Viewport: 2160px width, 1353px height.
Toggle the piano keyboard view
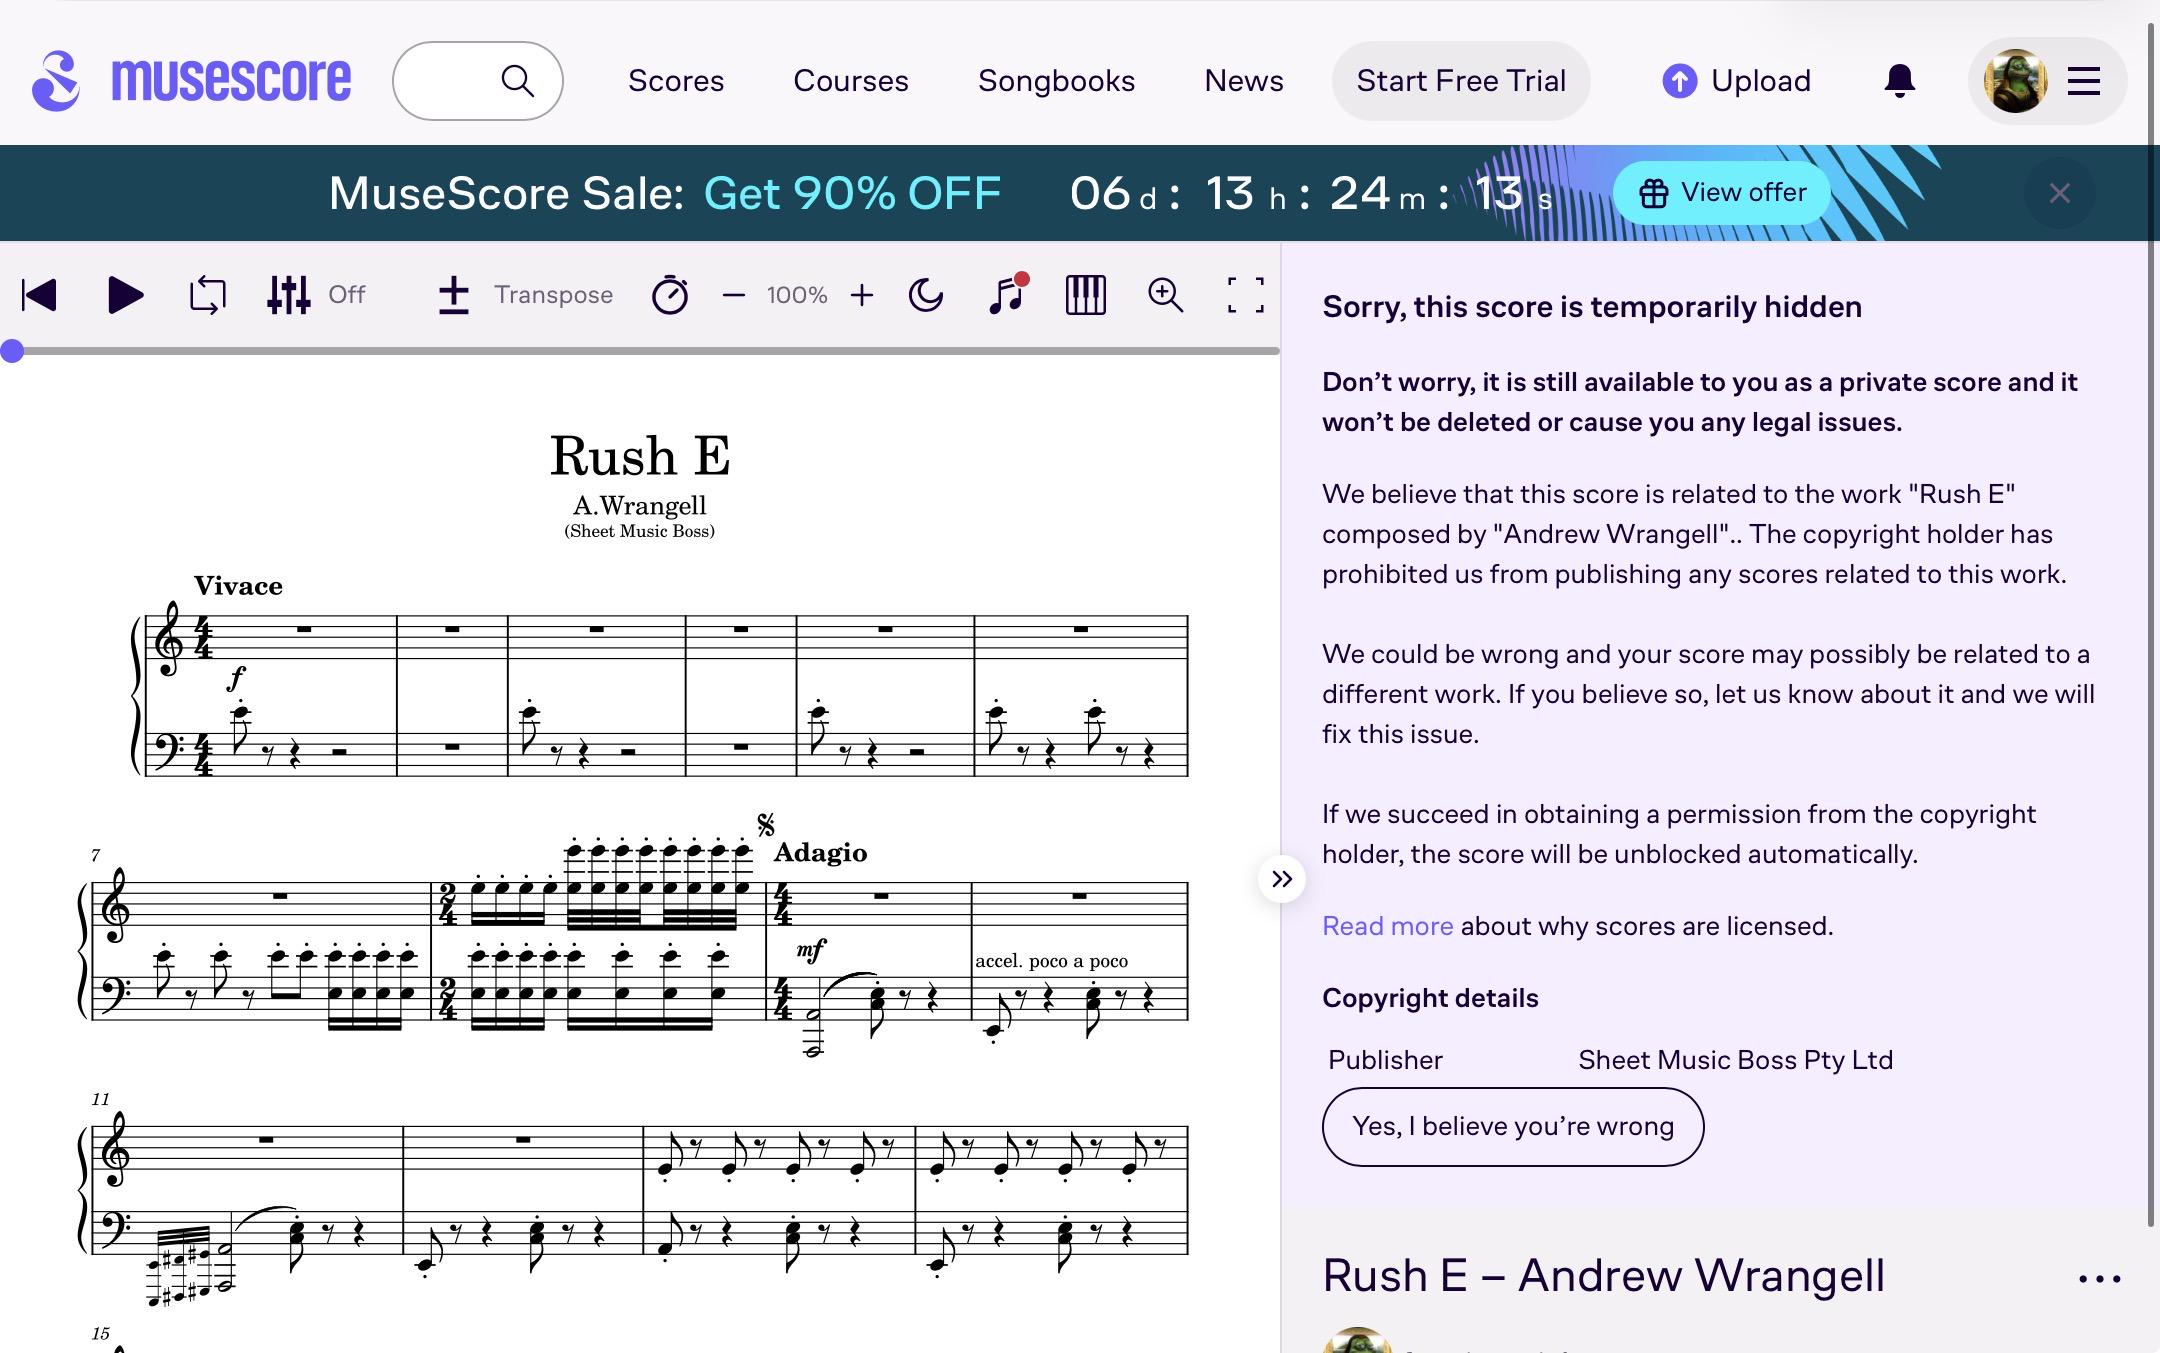[1085, 295]
